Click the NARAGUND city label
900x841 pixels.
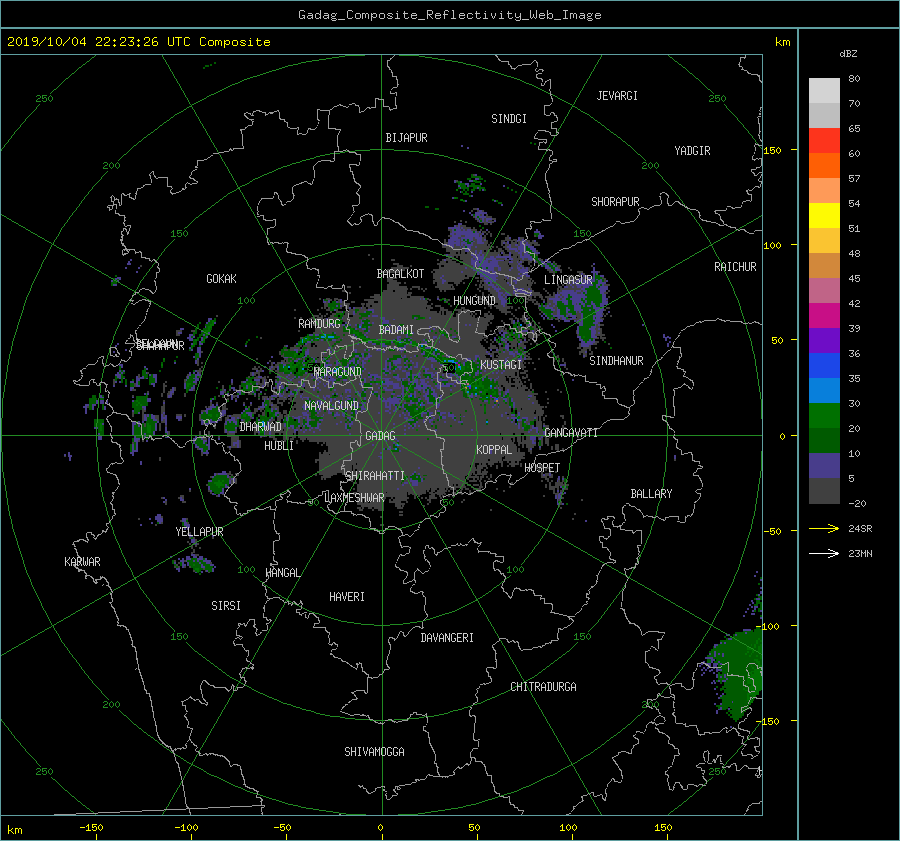(x=338, y=372)
